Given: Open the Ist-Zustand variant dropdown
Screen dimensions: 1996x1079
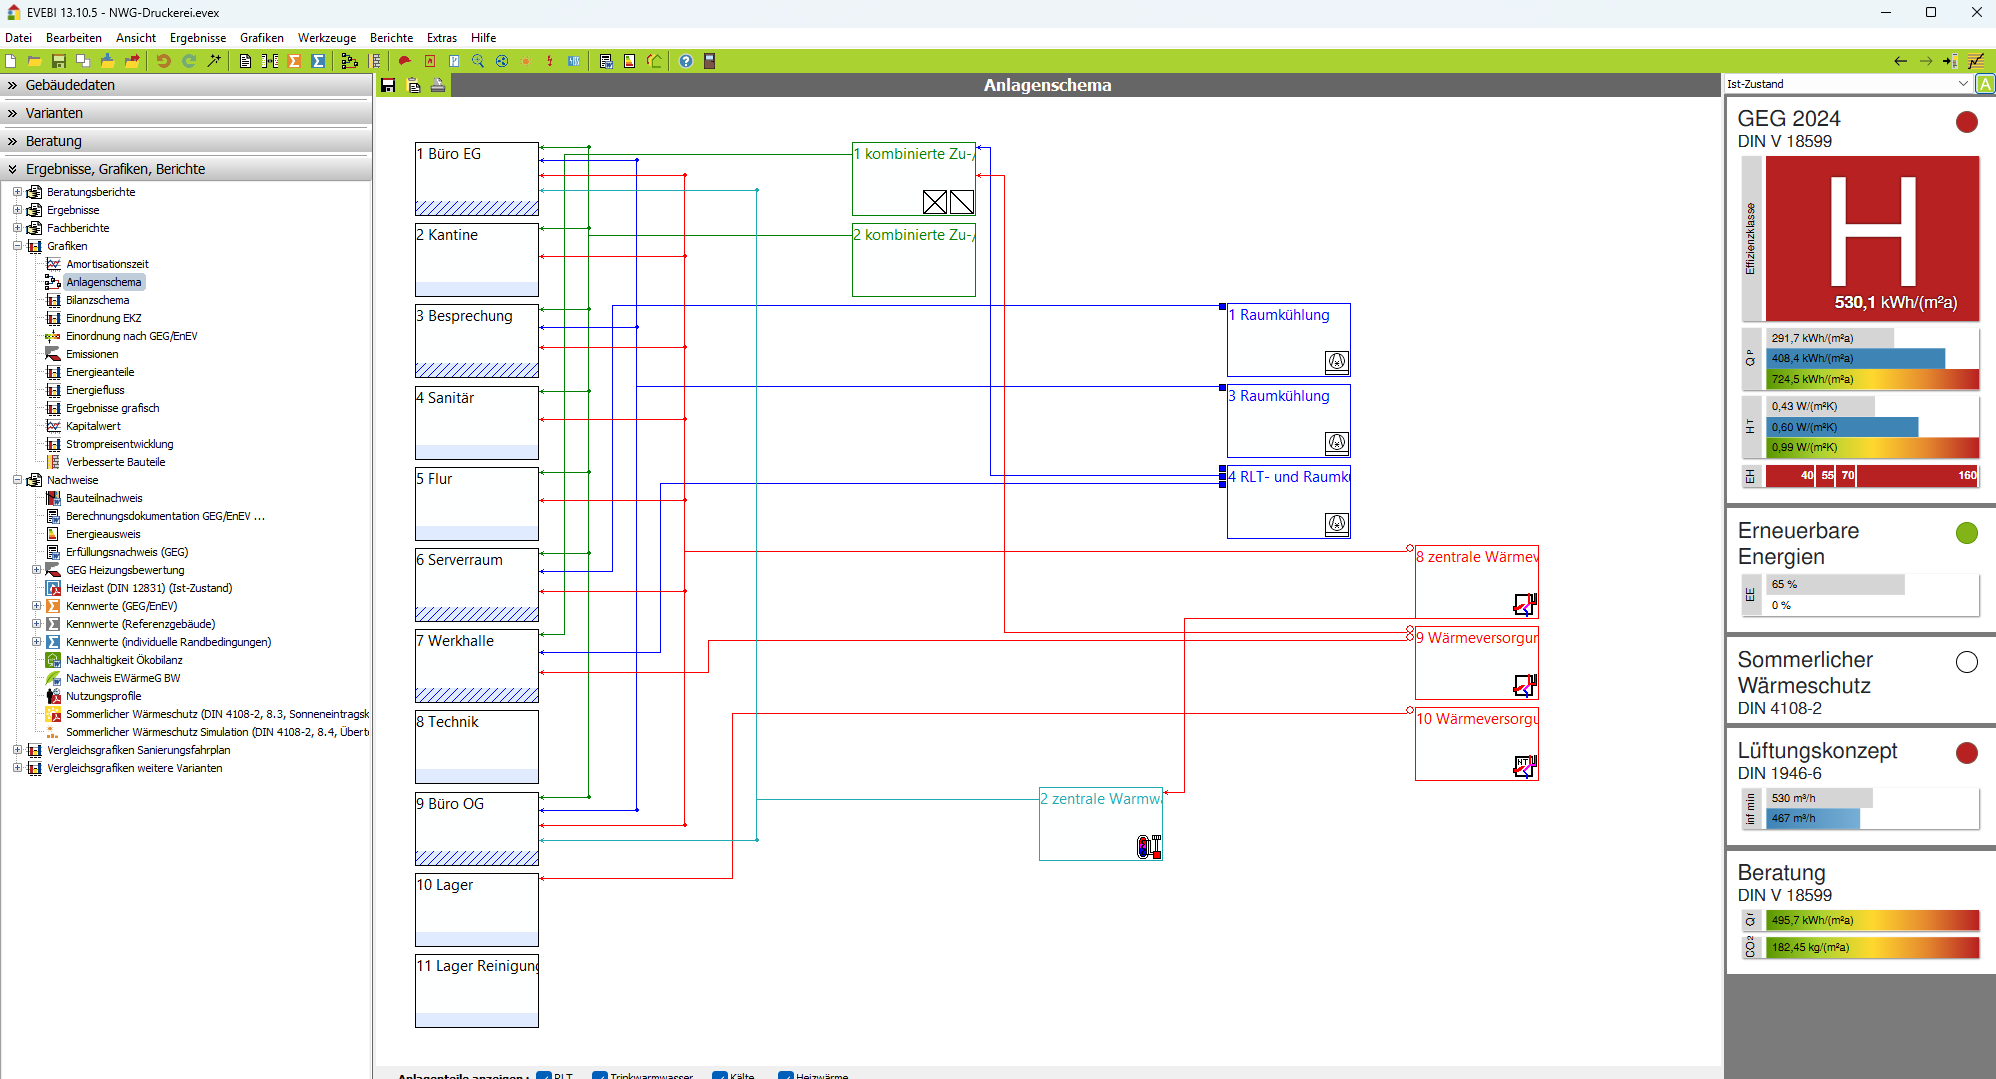Looking at the screenshot, I should (1962, 84).
